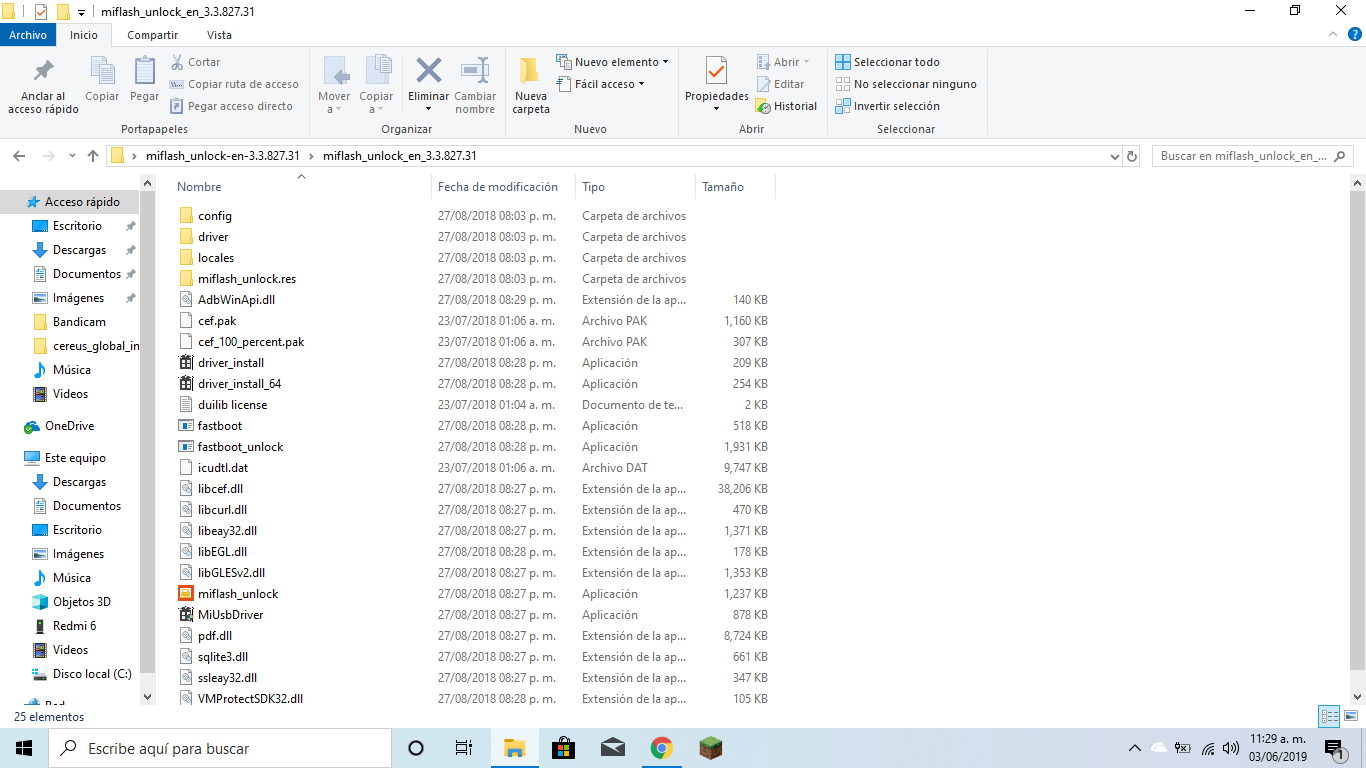This screenshot has width=1366, height=768.
Task: Open the Mover a dropdown
Action: (334, 103)
